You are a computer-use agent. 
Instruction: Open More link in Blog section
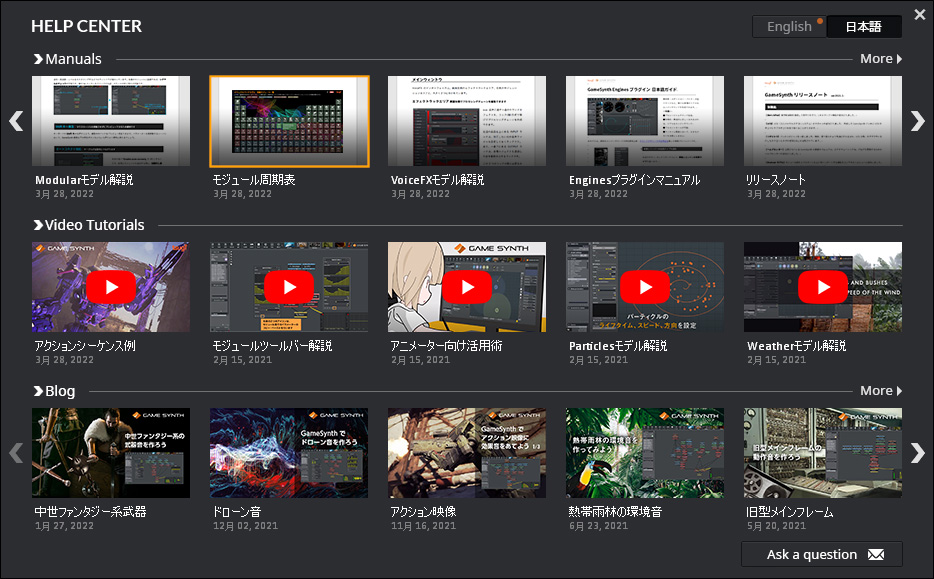881,391
